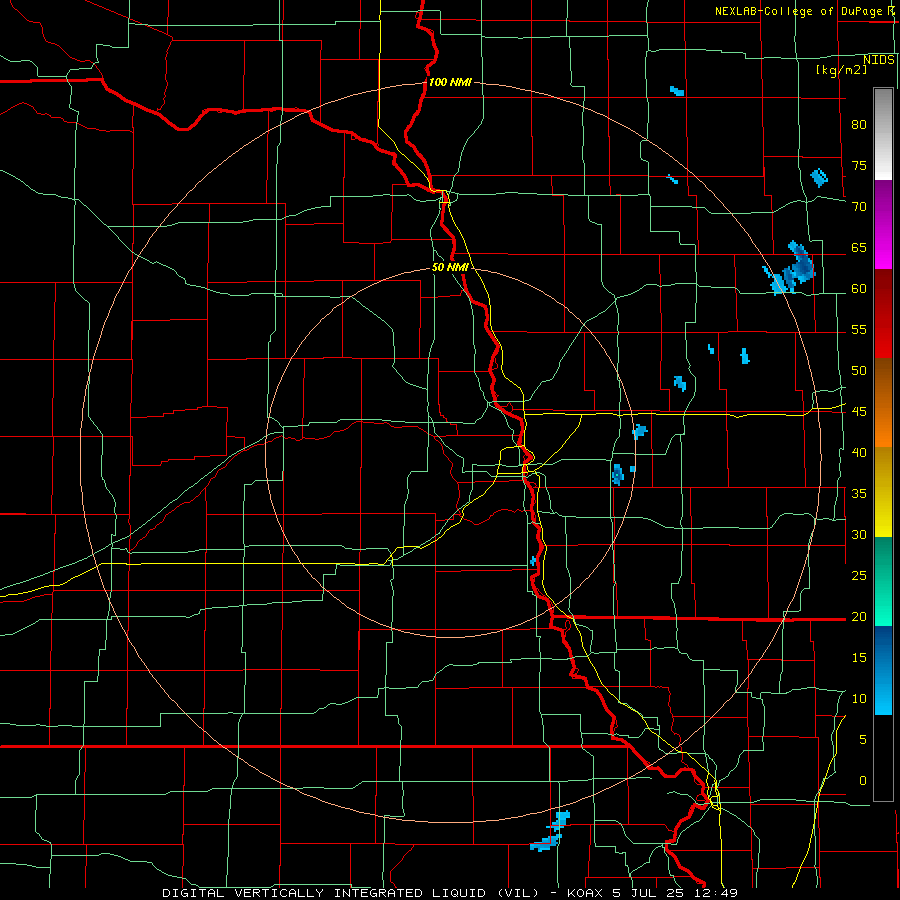The height and width of the screenshot is (900, 900).
Task: Pick the orange-brown segment of the color bar
Action: click(883, 403)
